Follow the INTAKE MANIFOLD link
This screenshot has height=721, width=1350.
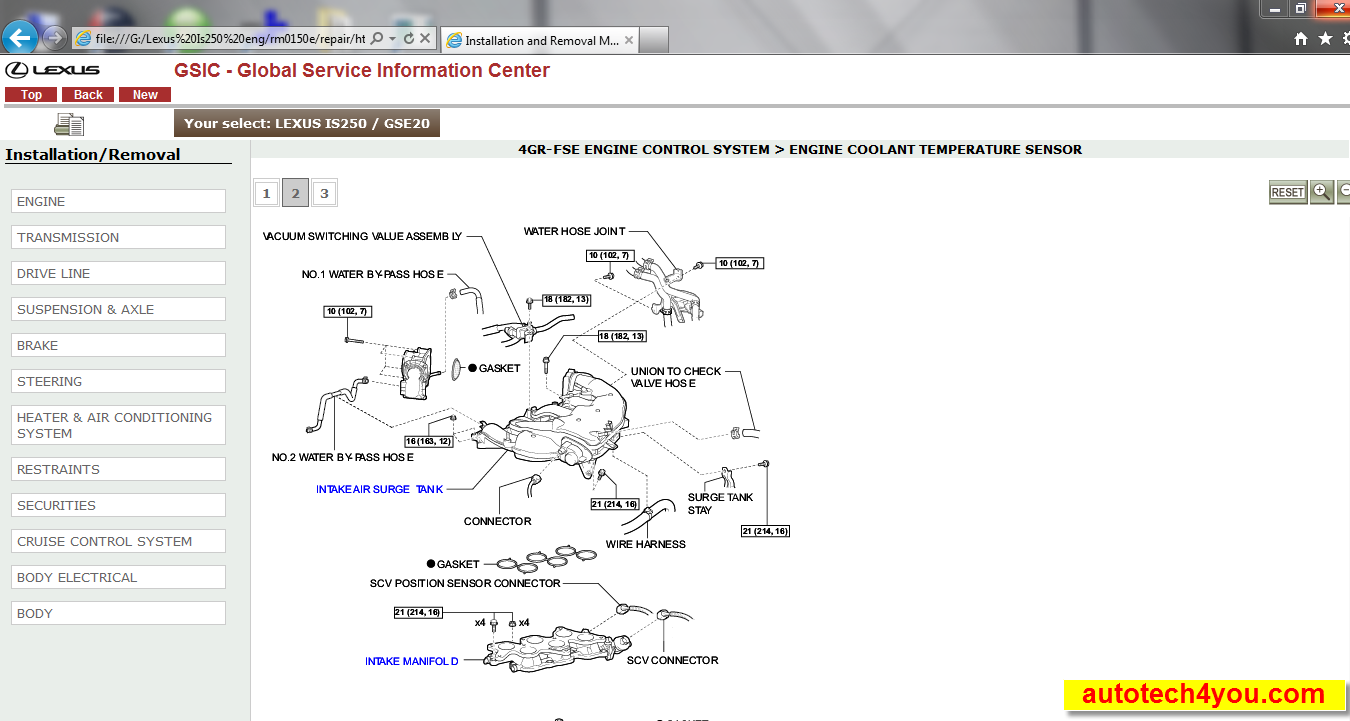[411, 661]
